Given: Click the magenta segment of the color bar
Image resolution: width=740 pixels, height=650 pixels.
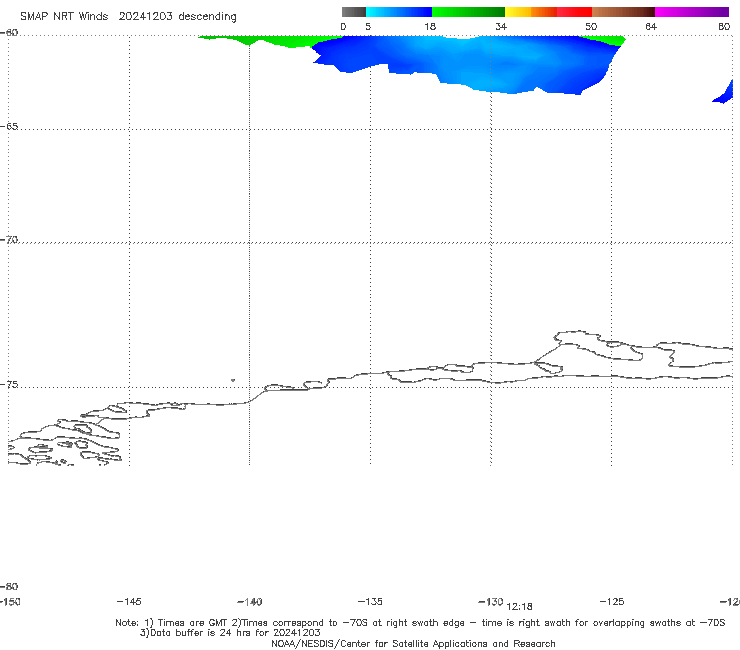Looking at the screenshot, I should (692, 12).
